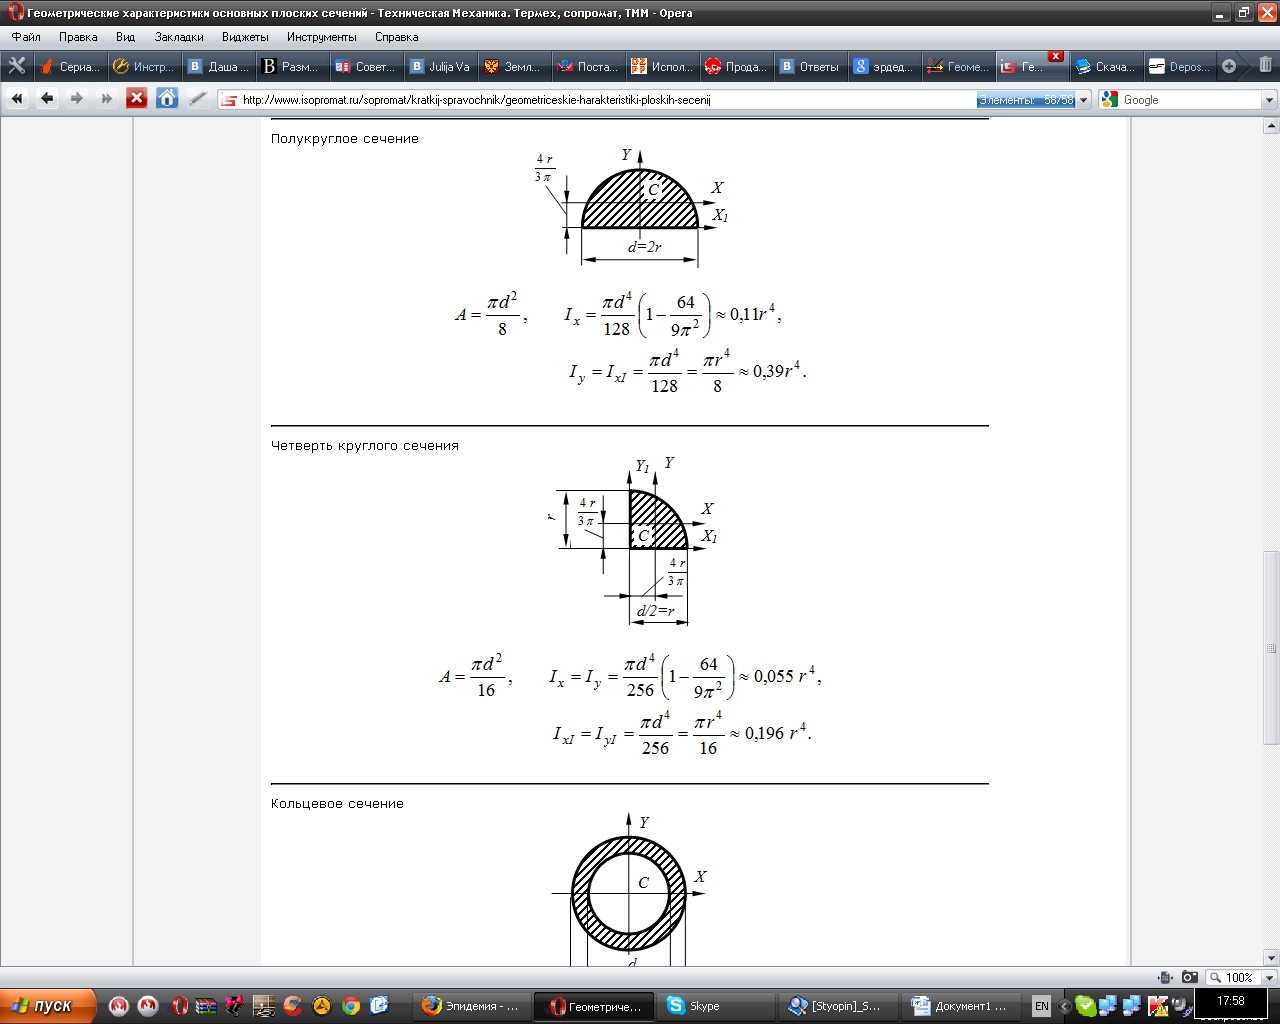
Task: Click the Кольцевое сечение heading
Action: [337, 804]
